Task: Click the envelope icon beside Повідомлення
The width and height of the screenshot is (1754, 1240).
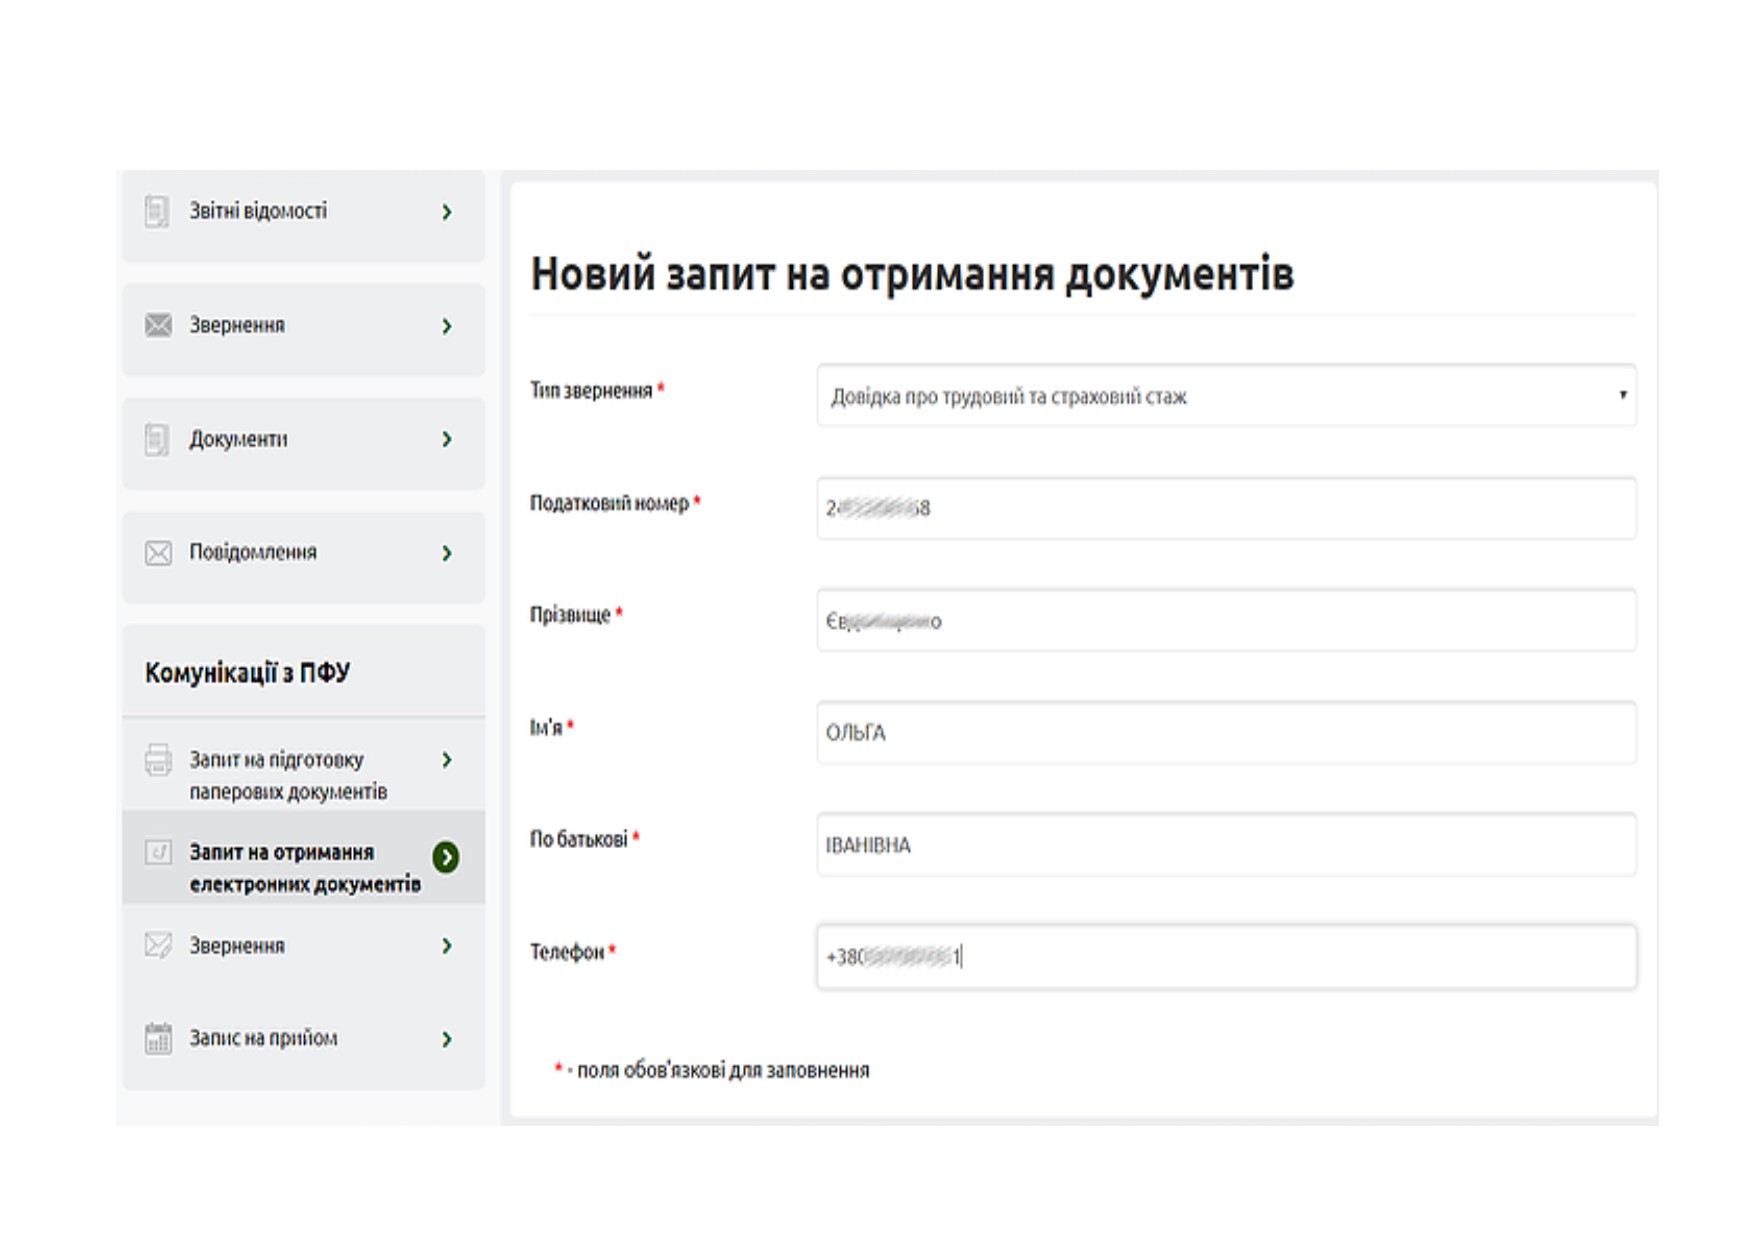Action: pyautogui.click(x=158, y=553)
